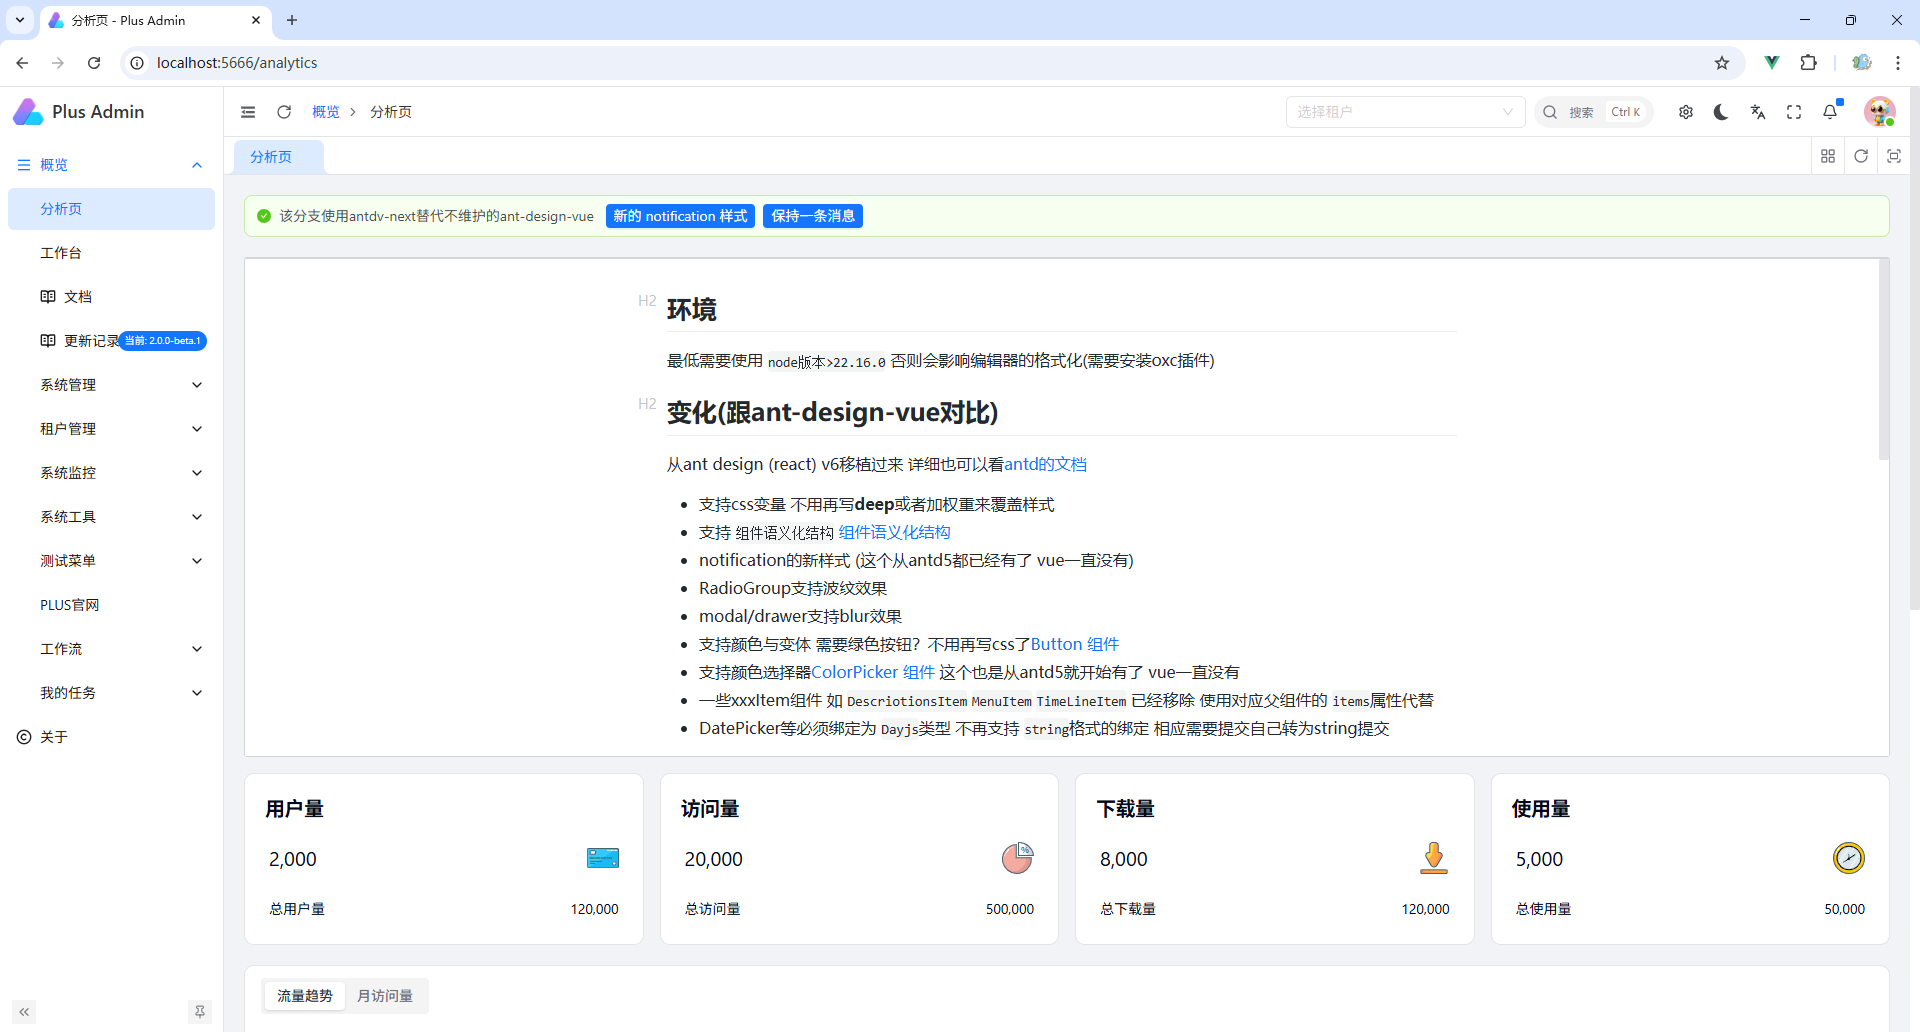The width and height of the screenshot is (1920, 1032).
Task: Click the content fullscreen icon on tab bar
Action: (x=1895, y=156)
